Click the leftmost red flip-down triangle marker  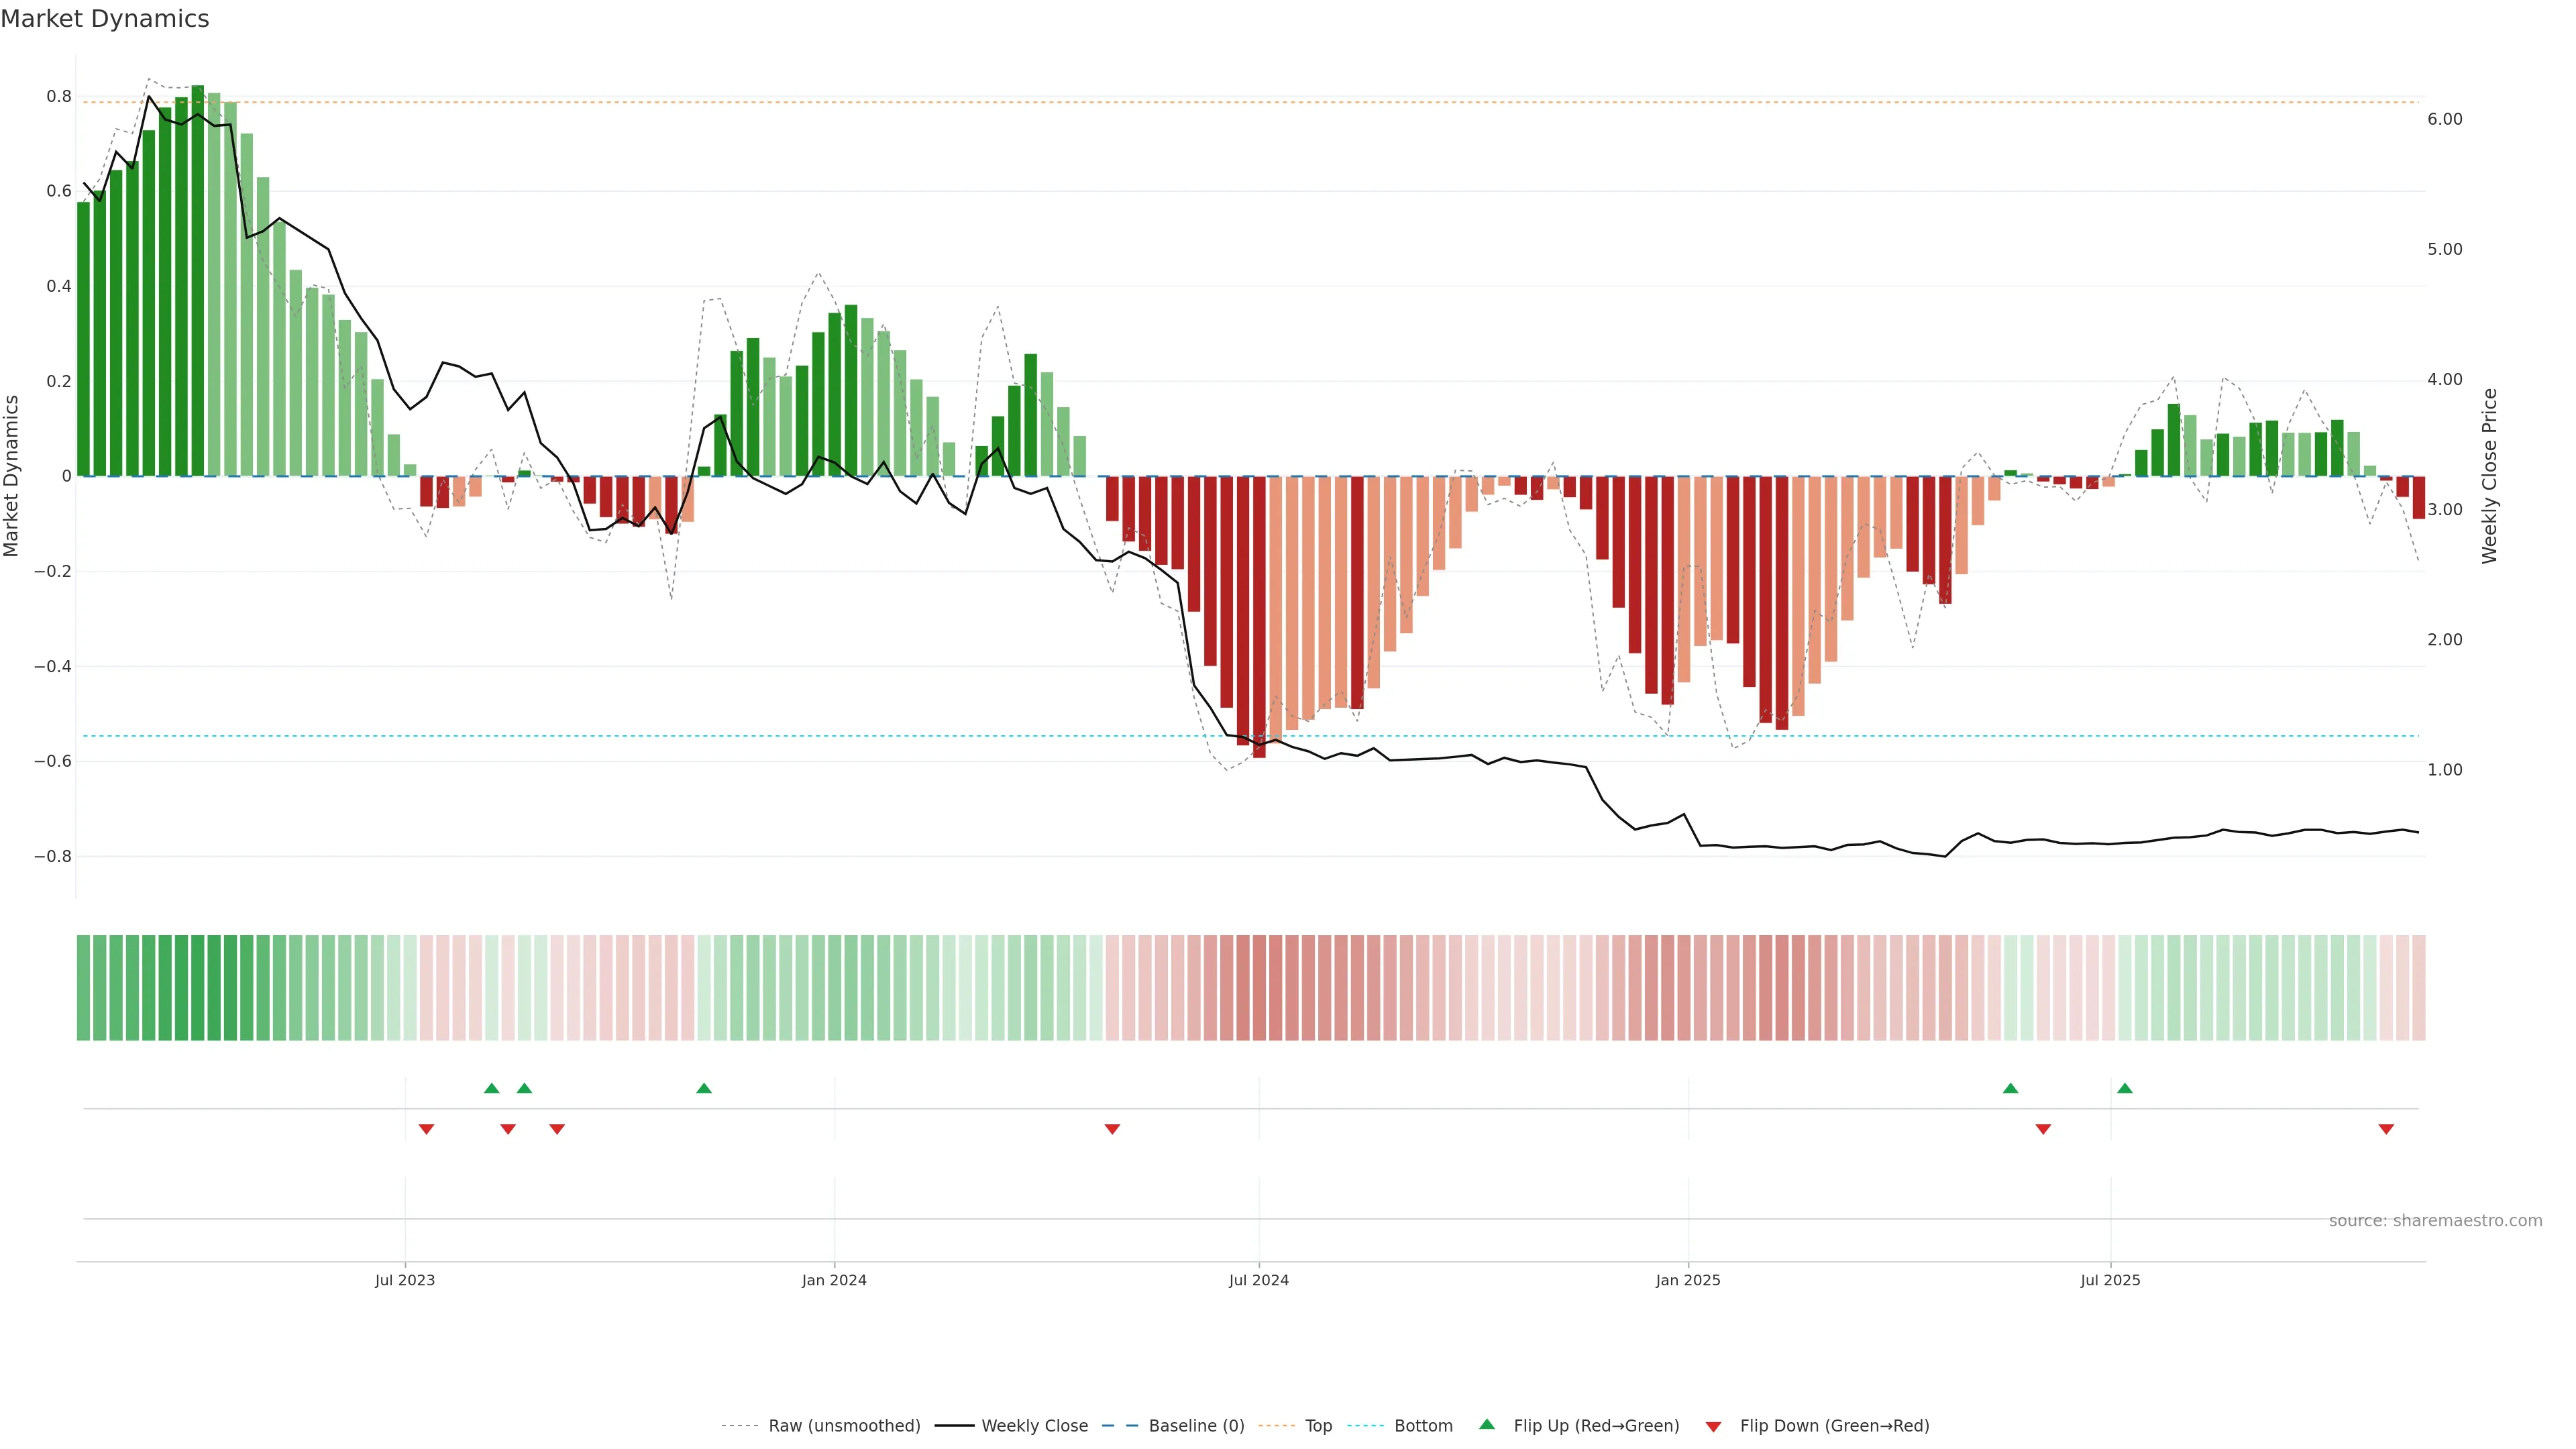click(x=426, y=1129)
